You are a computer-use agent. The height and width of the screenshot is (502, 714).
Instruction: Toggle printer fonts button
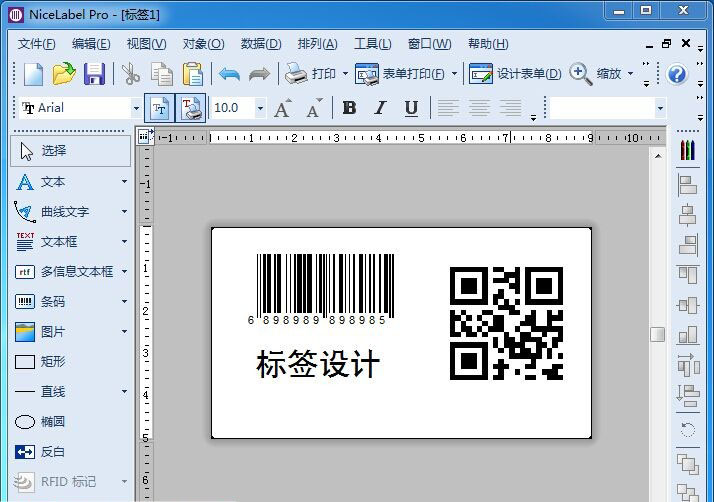click(x=190, y=108)
